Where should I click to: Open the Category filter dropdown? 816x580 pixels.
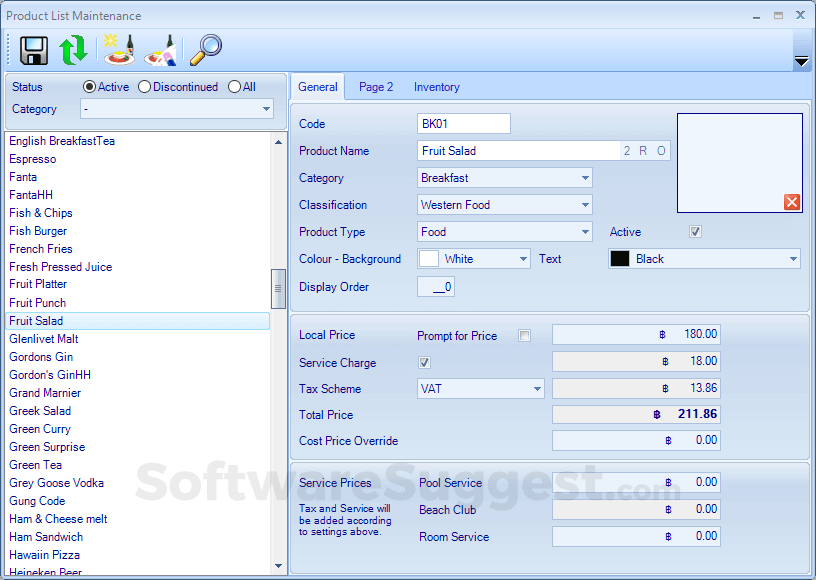(177, 109)
